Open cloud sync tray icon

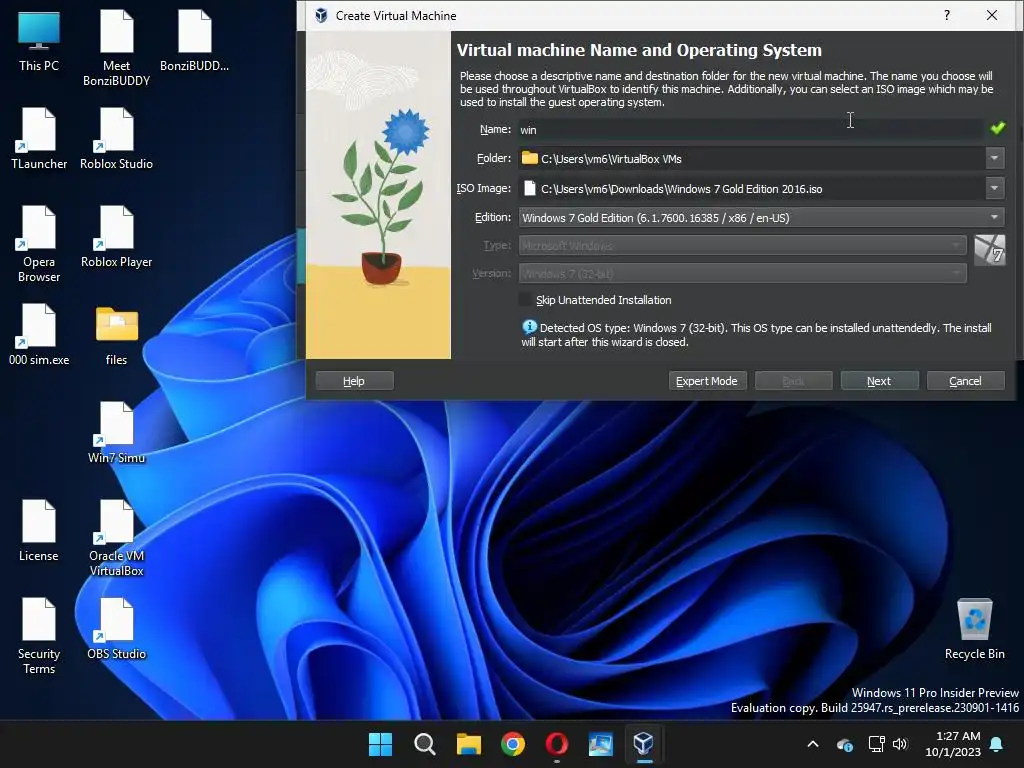(844, 744)
